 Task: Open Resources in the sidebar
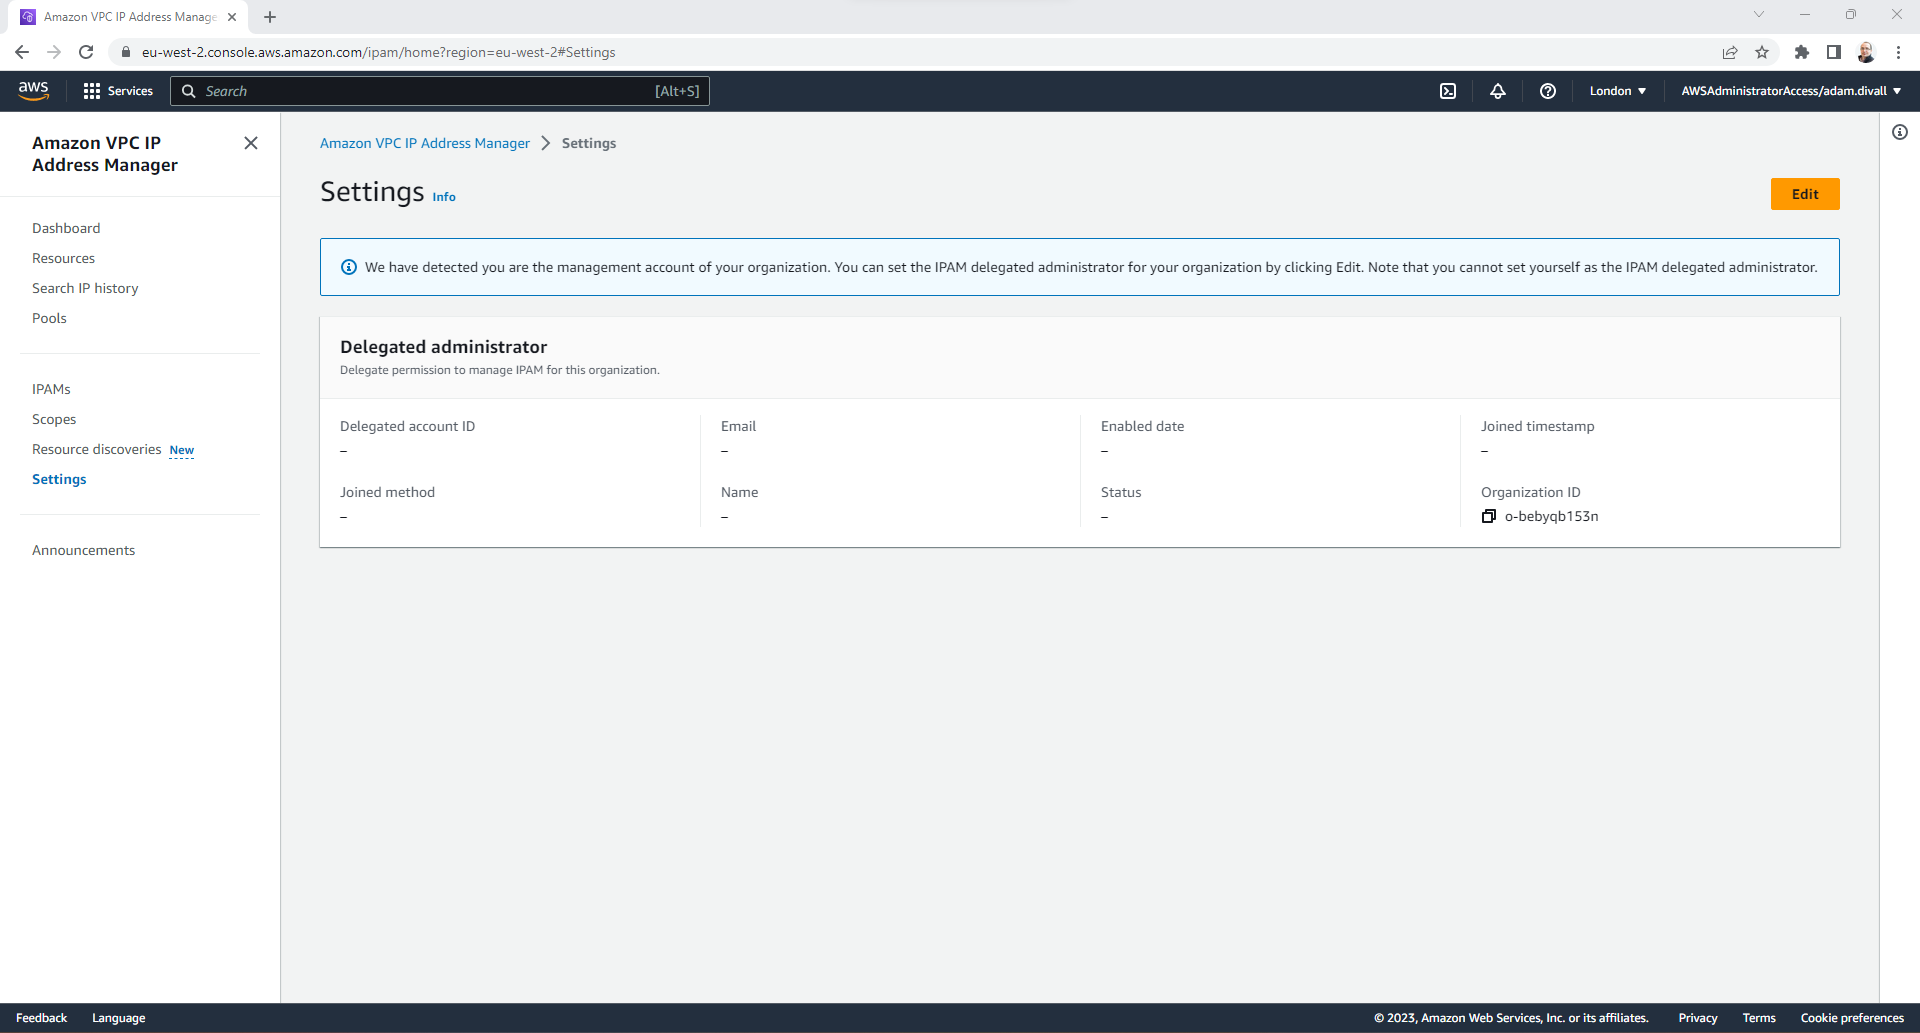pos(63,258)
